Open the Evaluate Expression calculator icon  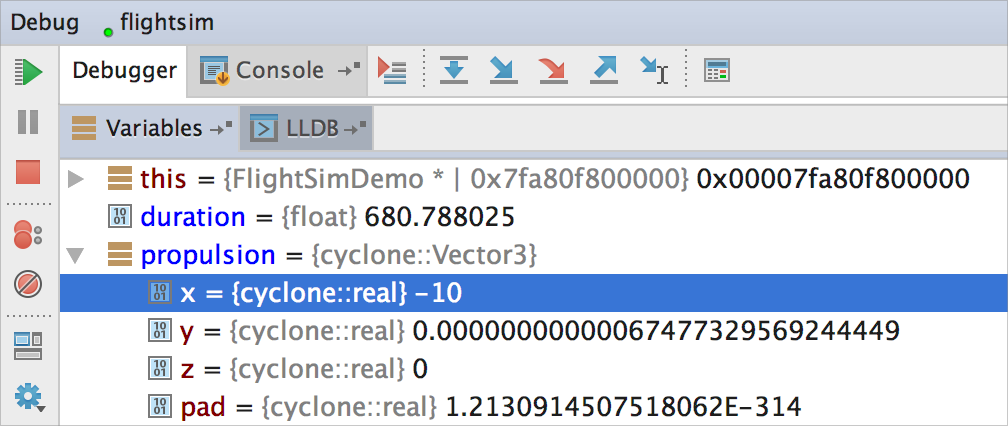click(717, 71)
